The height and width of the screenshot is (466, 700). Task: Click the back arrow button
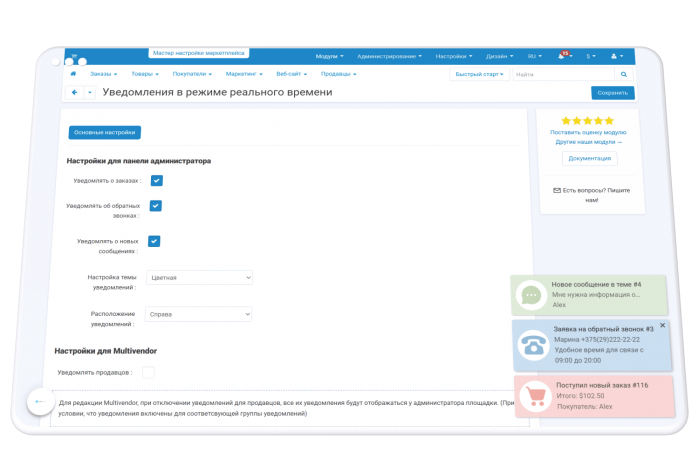click(x=75, y=92)
